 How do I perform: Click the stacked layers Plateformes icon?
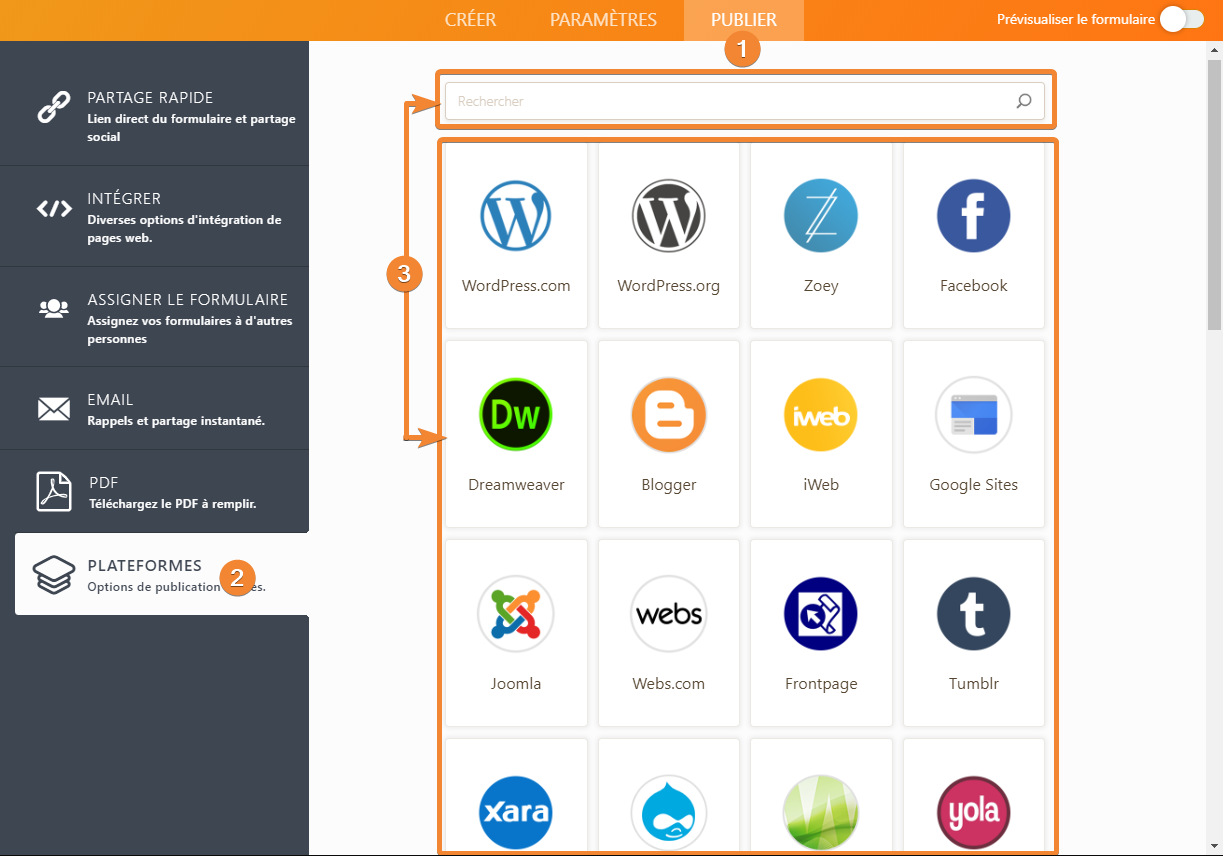(x=54, y=574)
